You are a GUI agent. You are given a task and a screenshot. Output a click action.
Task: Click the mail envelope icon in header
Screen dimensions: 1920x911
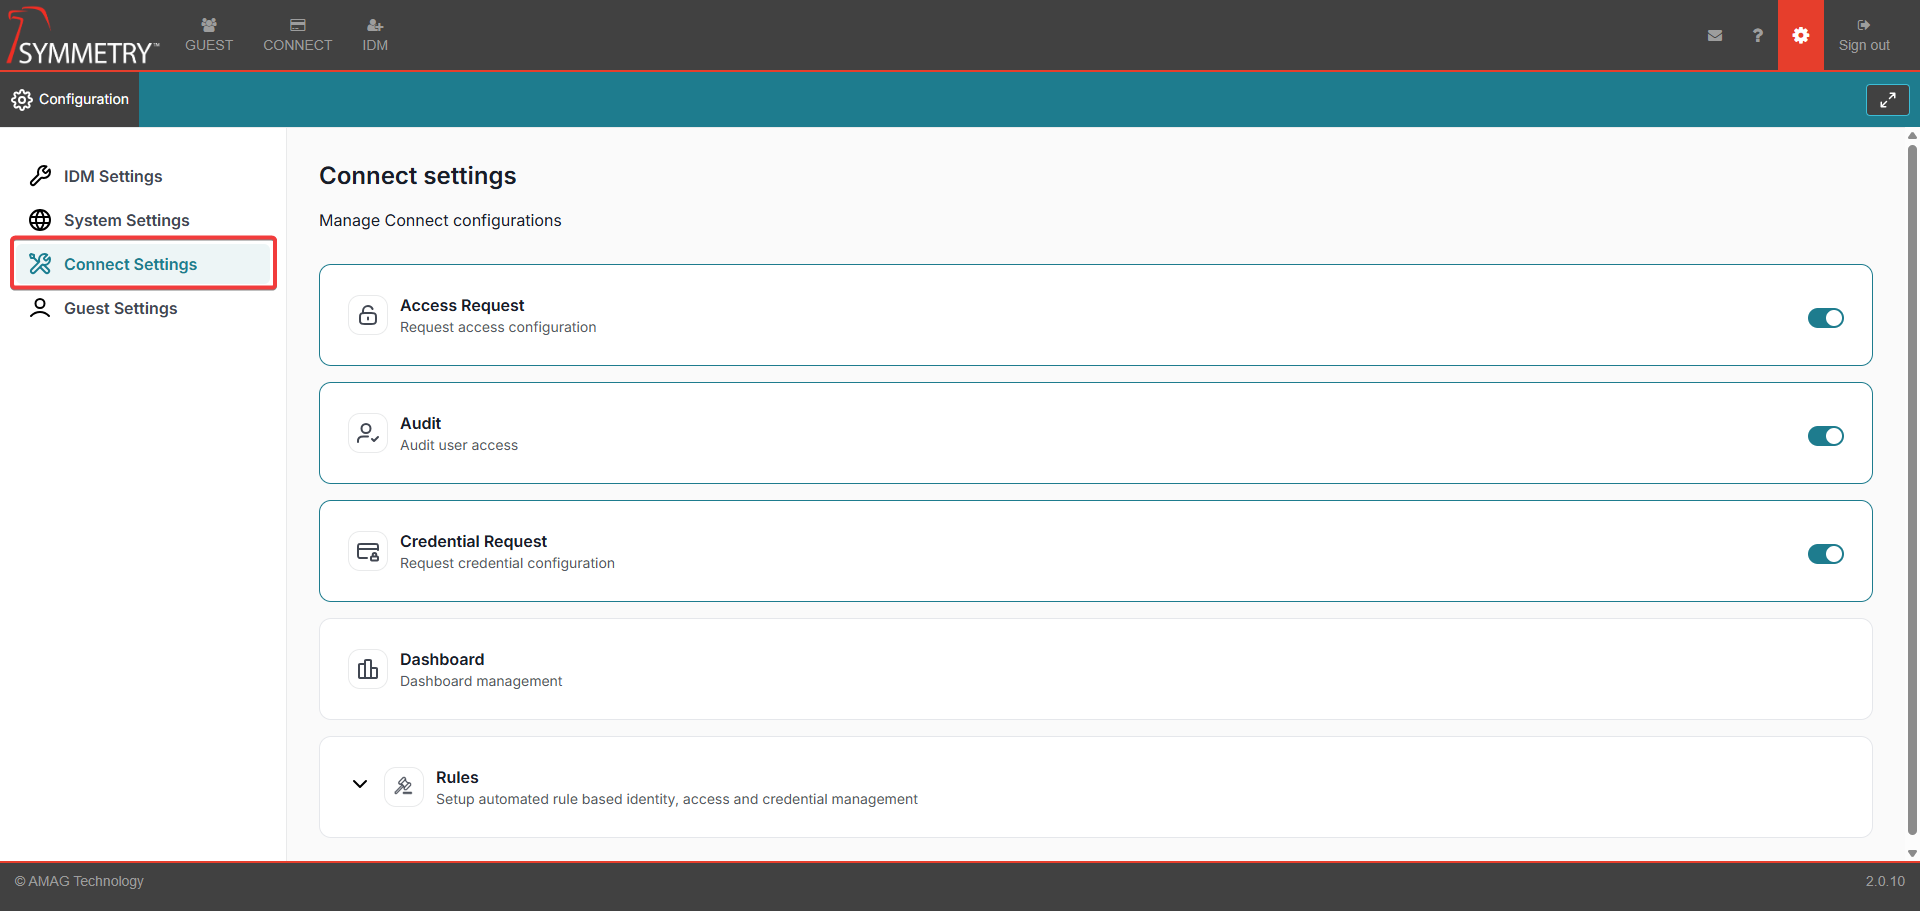pyautogui.click(x=1715, y=35)
